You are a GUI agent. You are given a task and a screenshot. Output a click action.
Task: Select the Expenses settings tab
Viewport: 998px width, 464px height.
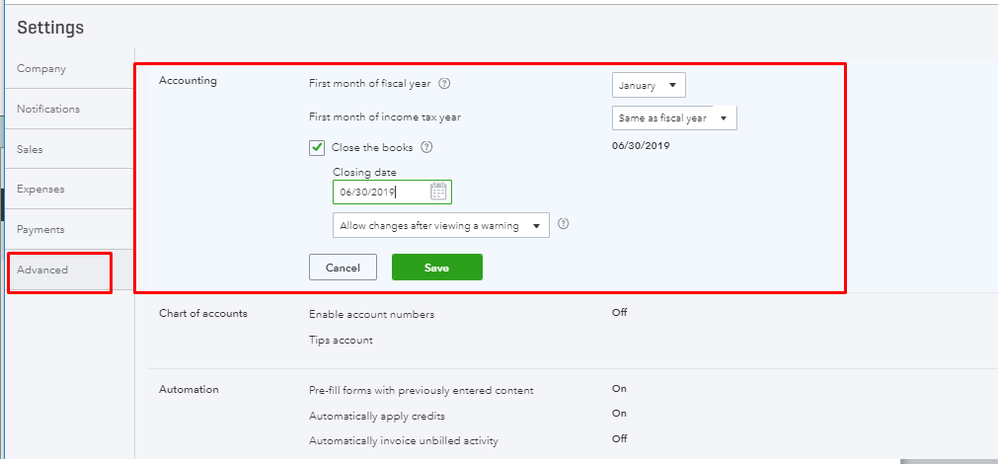(x=41, y=189)
